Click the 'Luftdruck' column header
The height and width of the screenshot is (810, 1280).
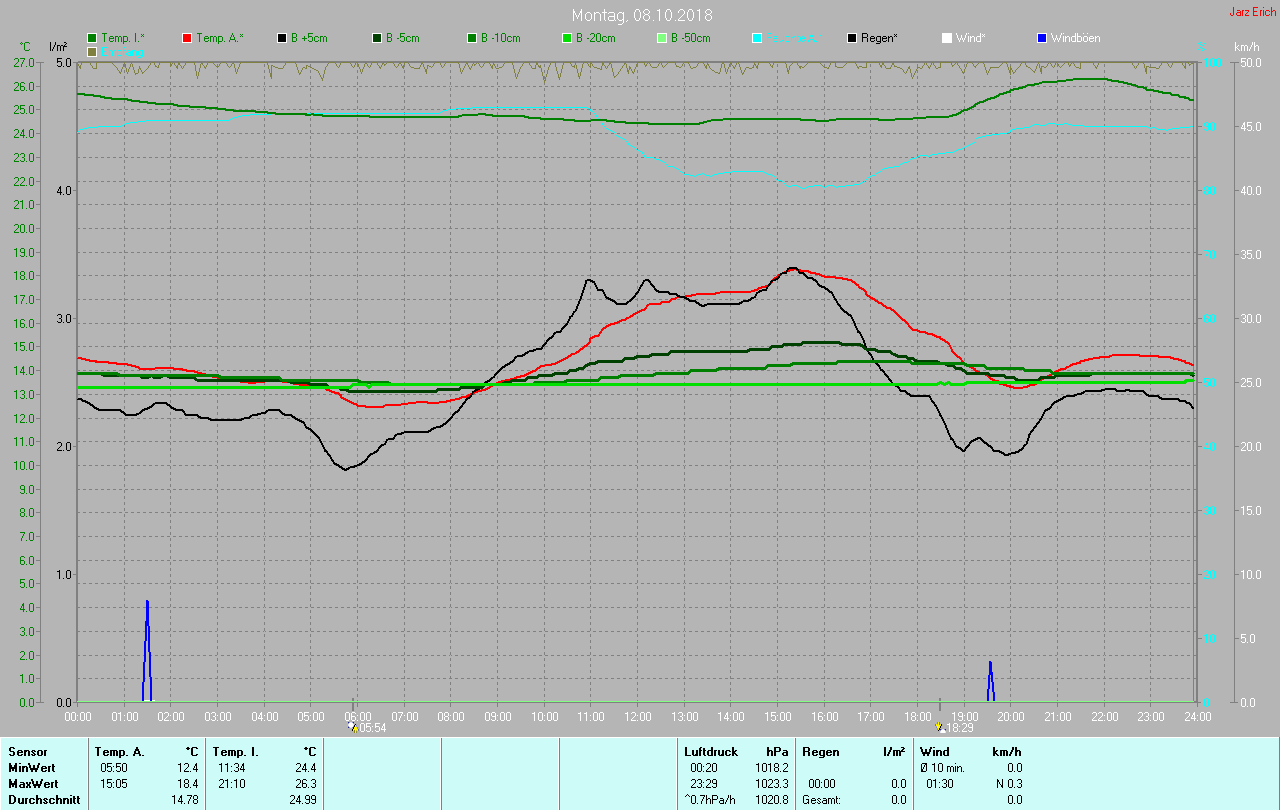click(711, 752)
